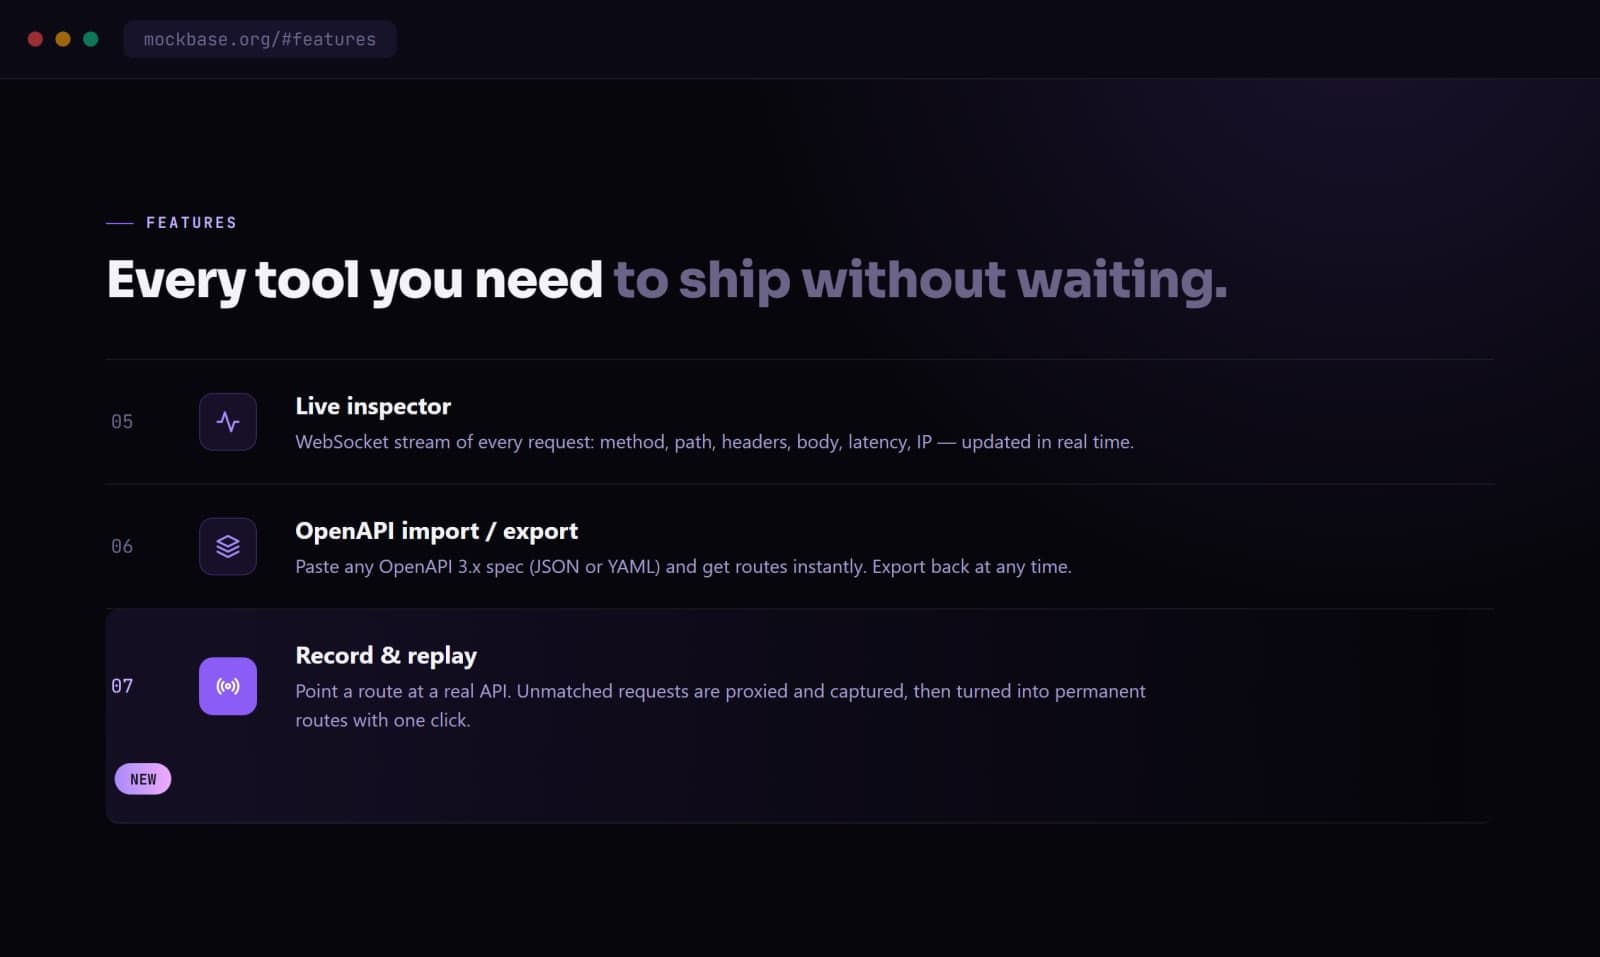The image size is (1600, 957).
Task: Select the NEW badge on Record & replay
Action: click(x=143, y=779)
